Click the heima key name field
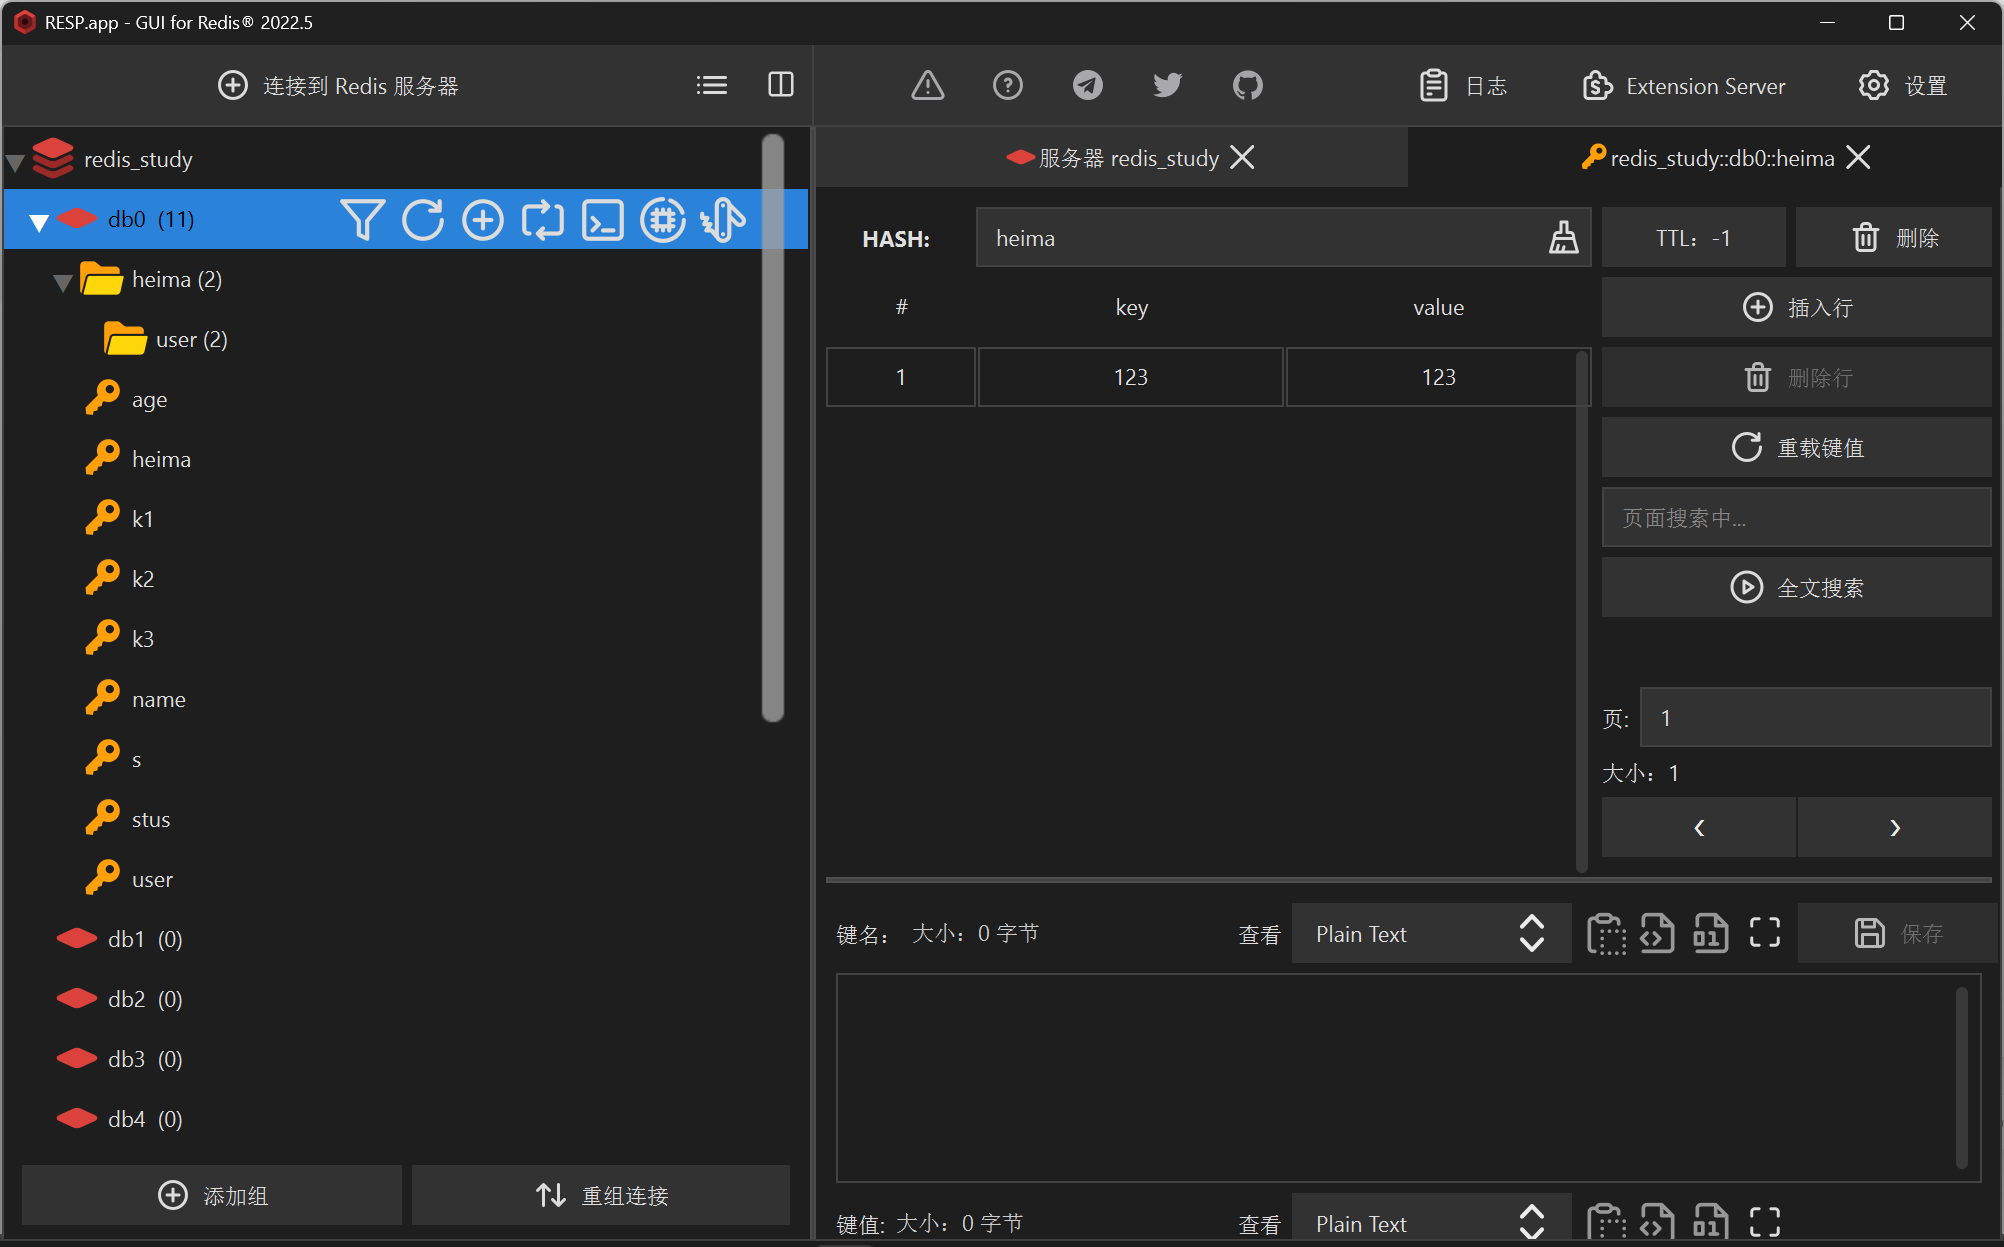The image size is (2004, 1247). click(1283, 238)
